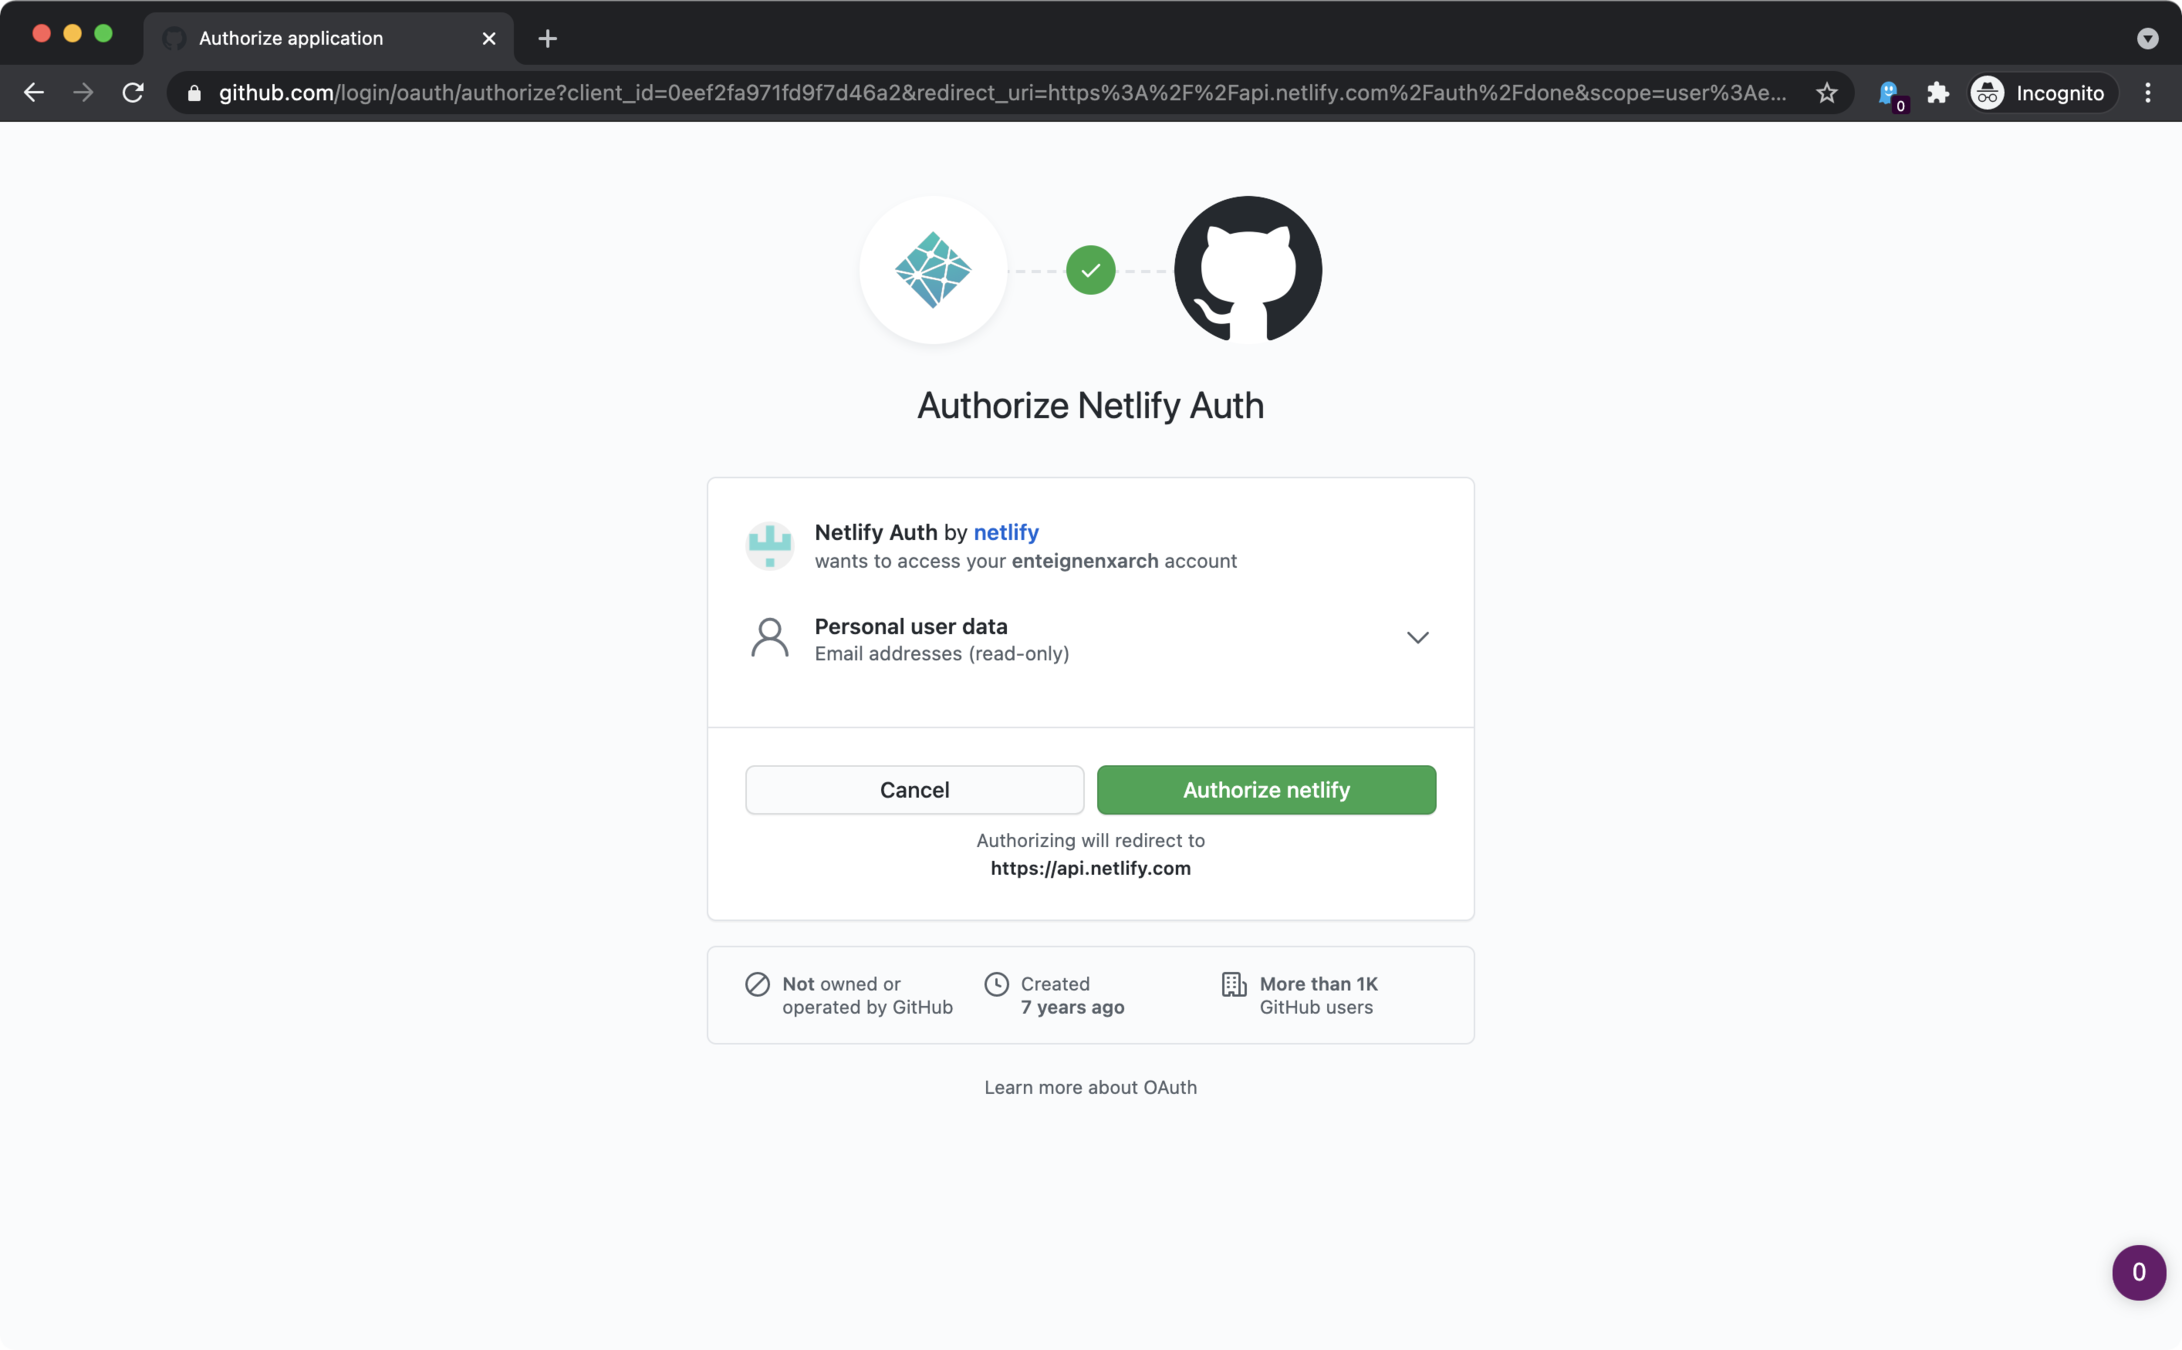This screenshot has height=1350, width=2182.
Task: Open the Chrome three-dot menu
Action: point(2147,93)
